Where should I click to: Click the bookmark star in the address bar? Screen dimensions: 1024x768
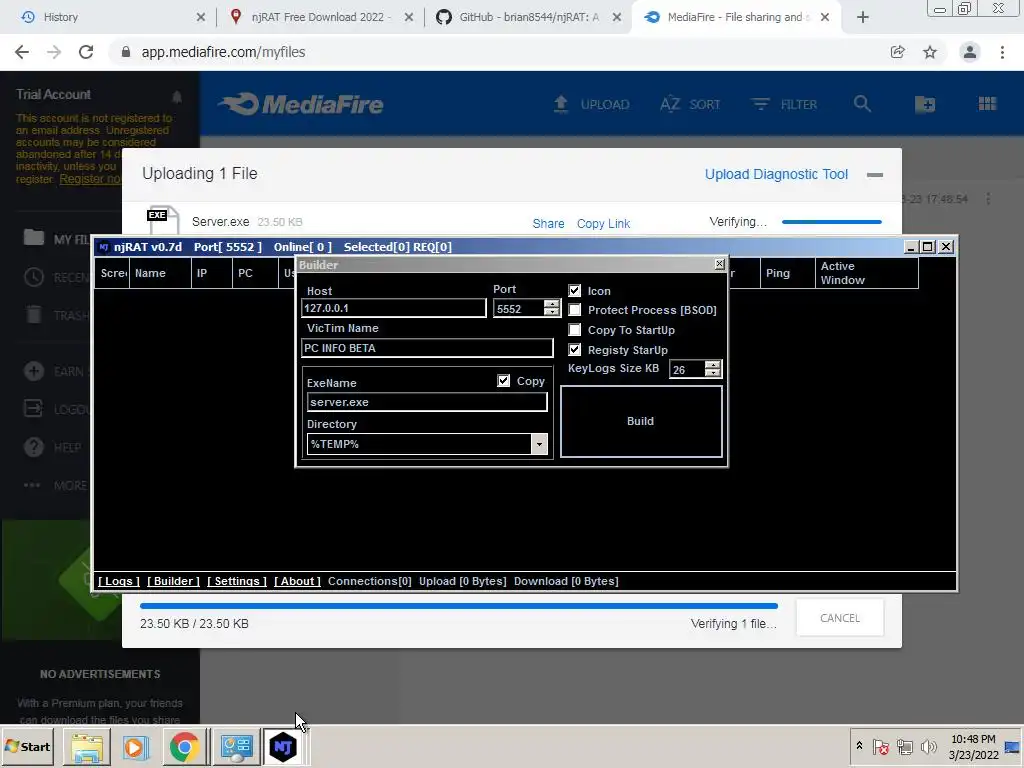930,52
